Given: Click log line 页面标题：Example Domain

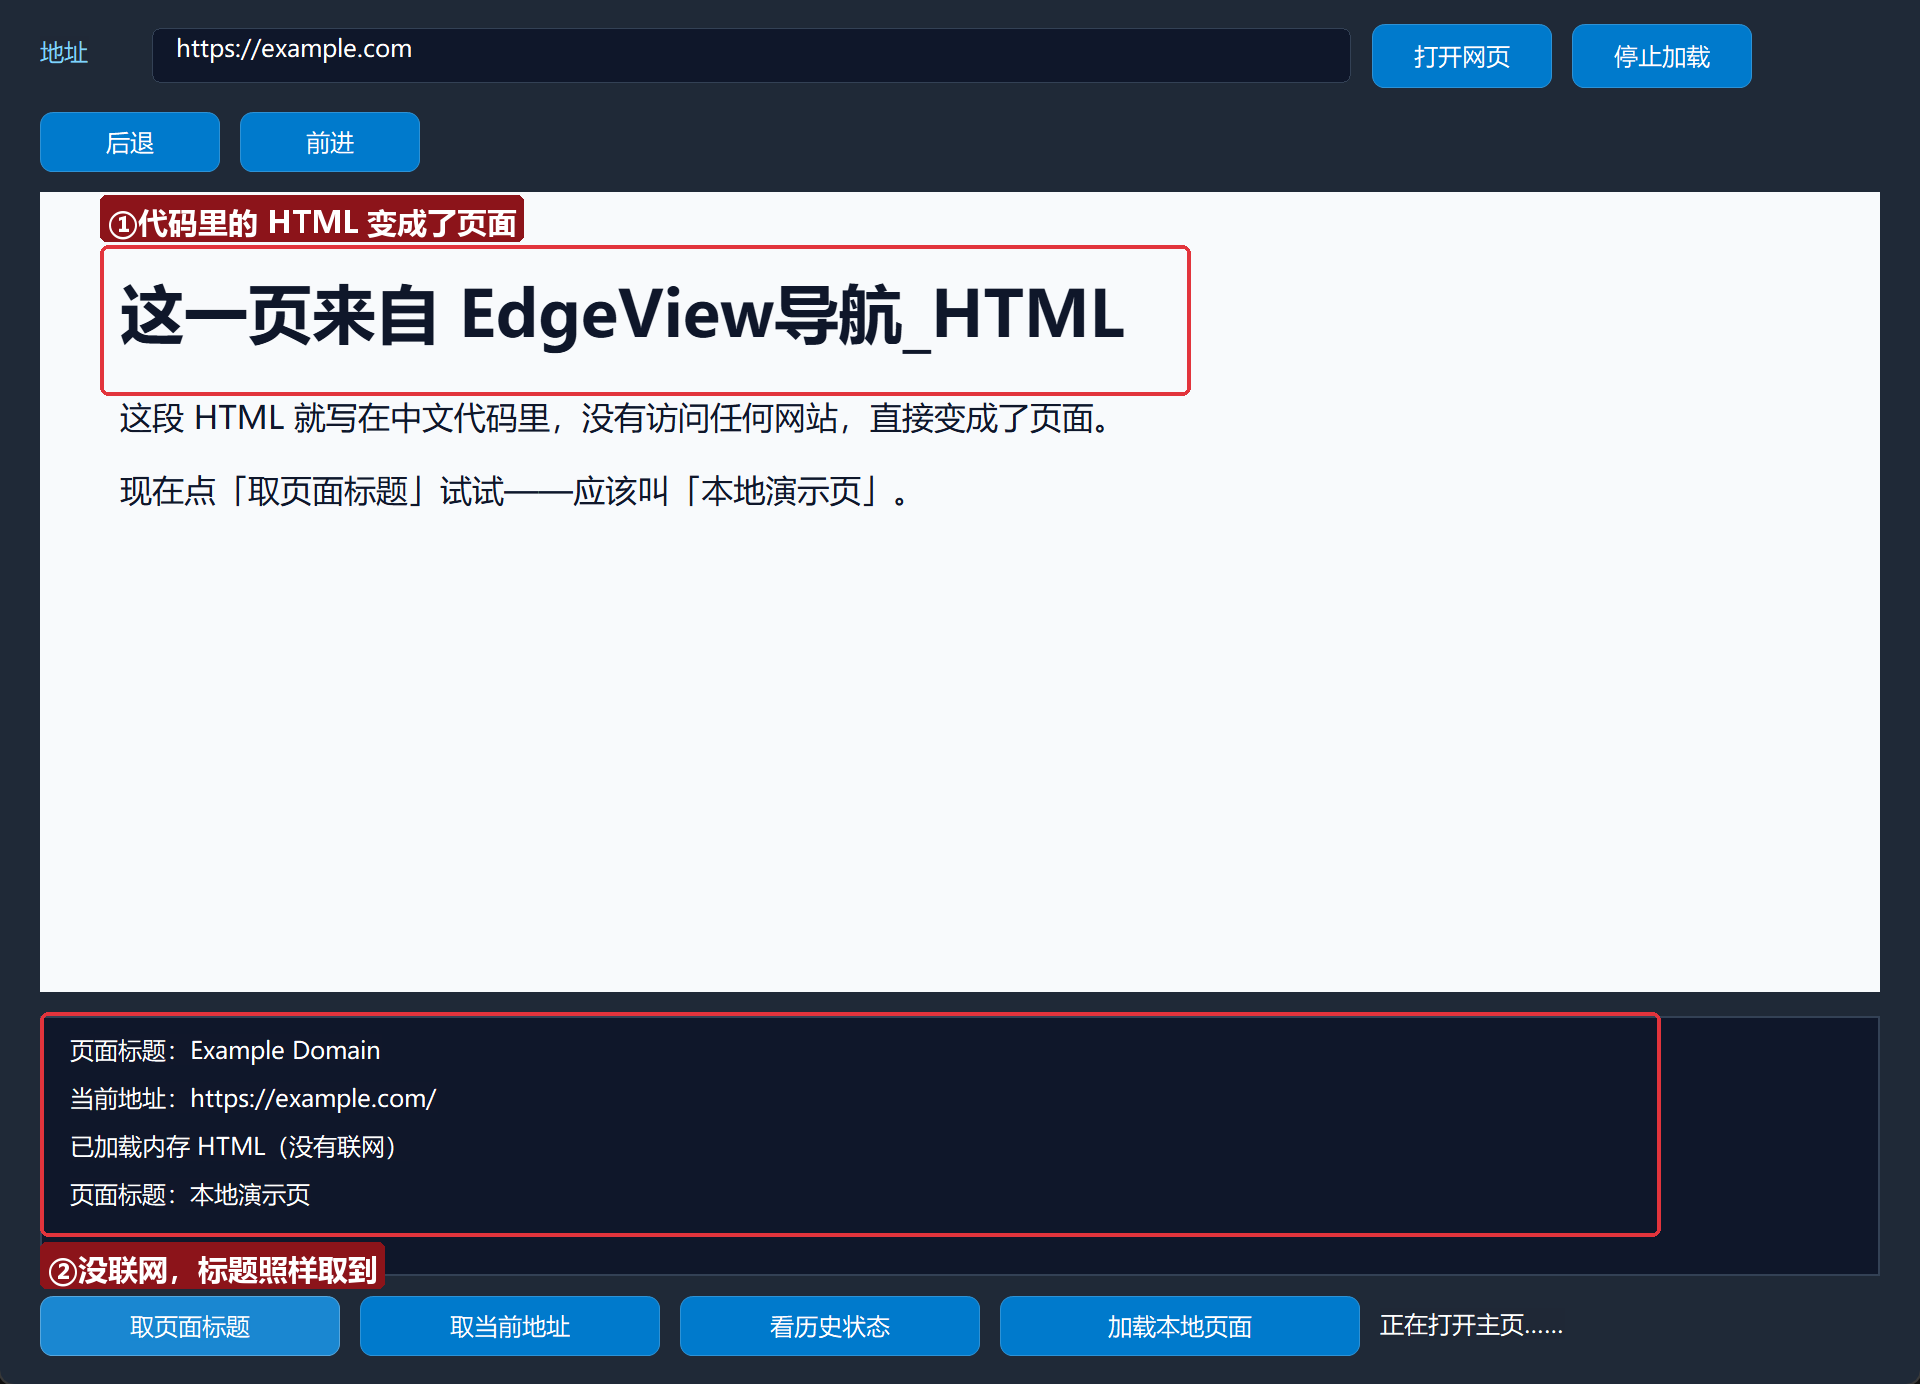Looking at the screenshot, I should click(x=225, y=1050).
